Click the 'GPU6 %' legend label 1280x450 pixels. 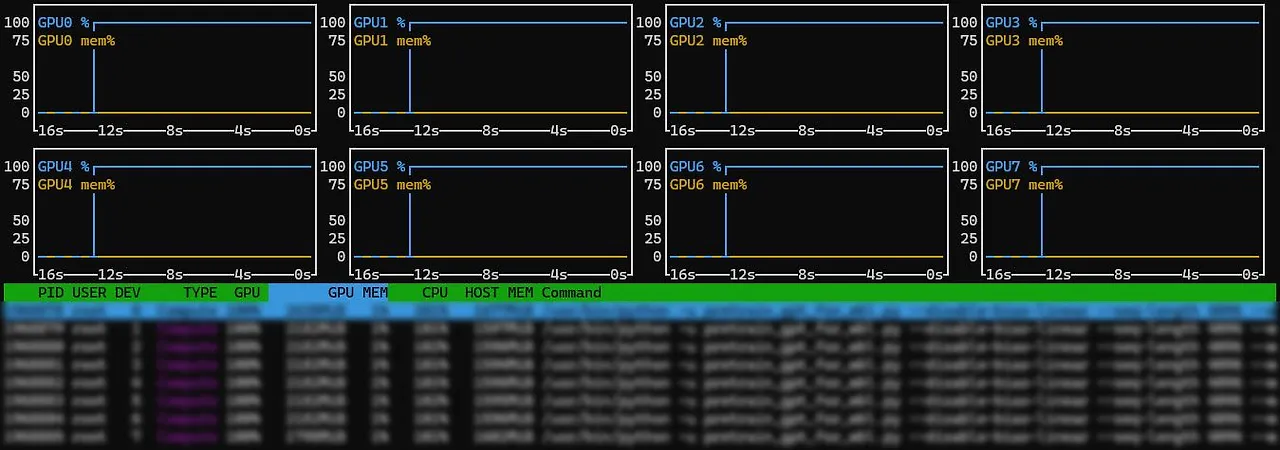(x=695, y=166)
